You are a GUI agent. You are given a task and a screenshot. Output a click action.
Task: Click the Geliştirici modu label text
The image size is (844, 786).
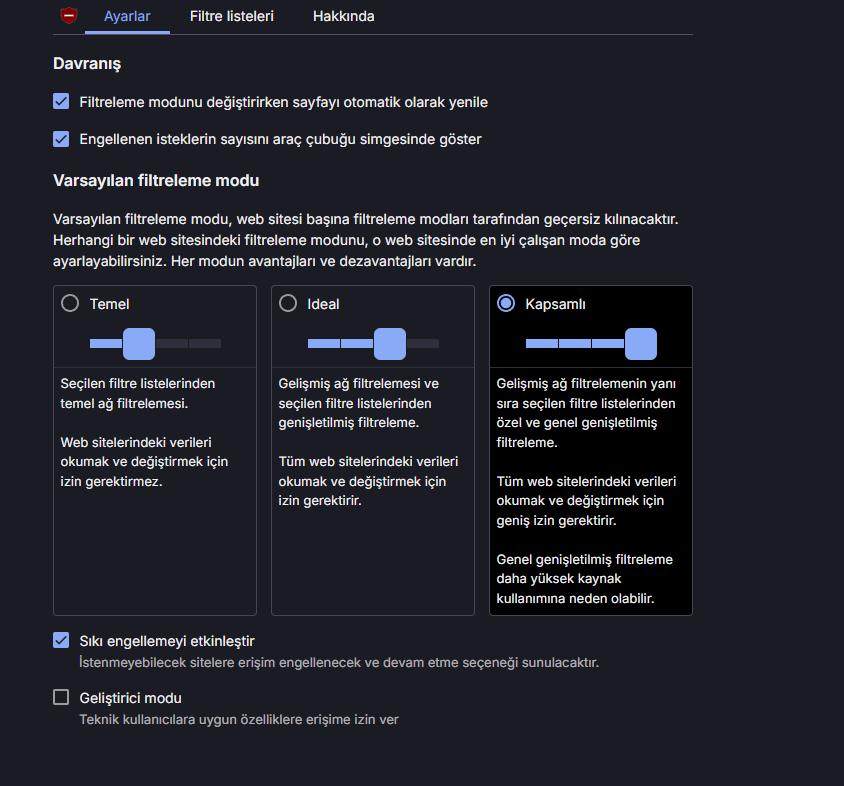point(130,698)
